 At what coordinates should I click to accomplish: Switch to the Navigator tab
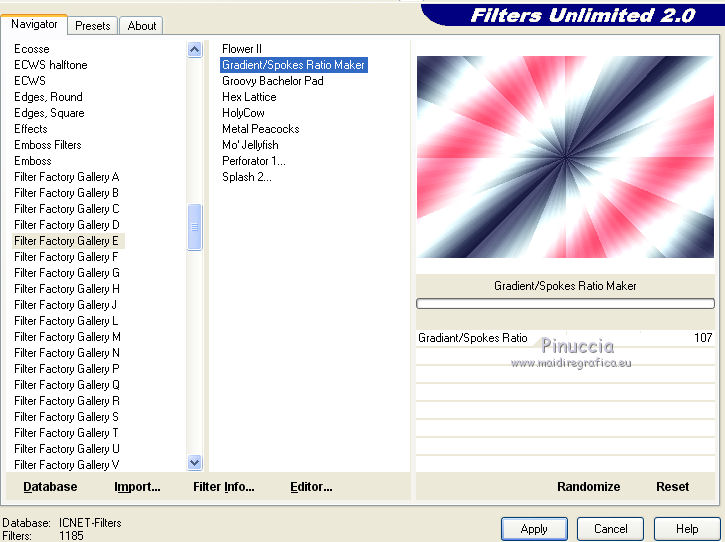point(34,24)
